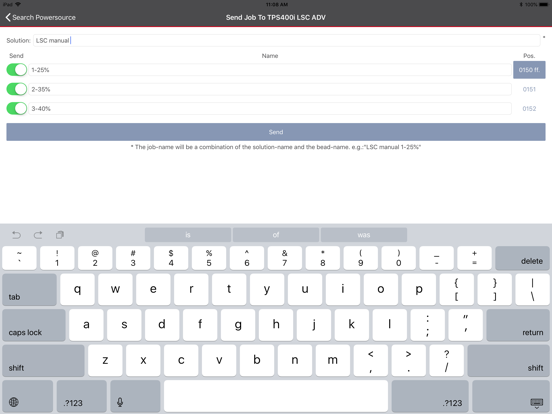Viewport: 552px width, 414px height.
Task: Tap the minus underscore key
Action: coord(437,258)
